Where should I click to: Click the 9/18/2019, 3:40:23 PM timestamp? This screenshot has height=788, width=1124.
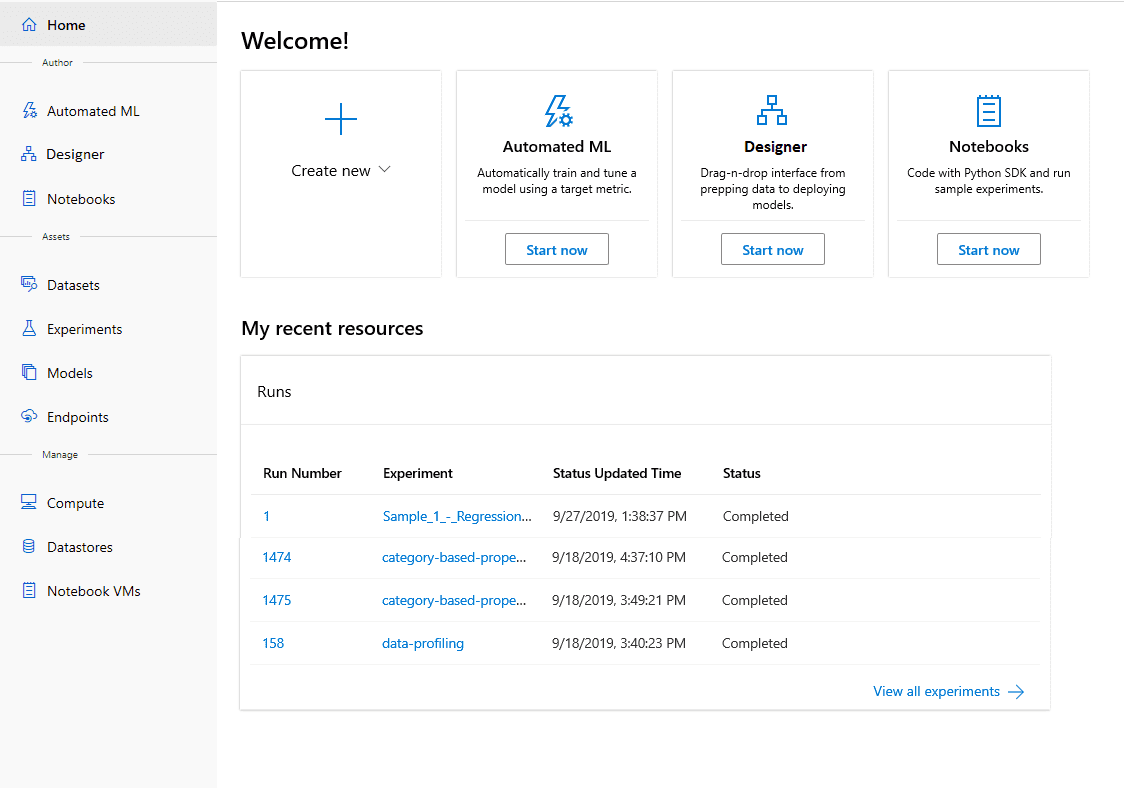tap(619, 643)
